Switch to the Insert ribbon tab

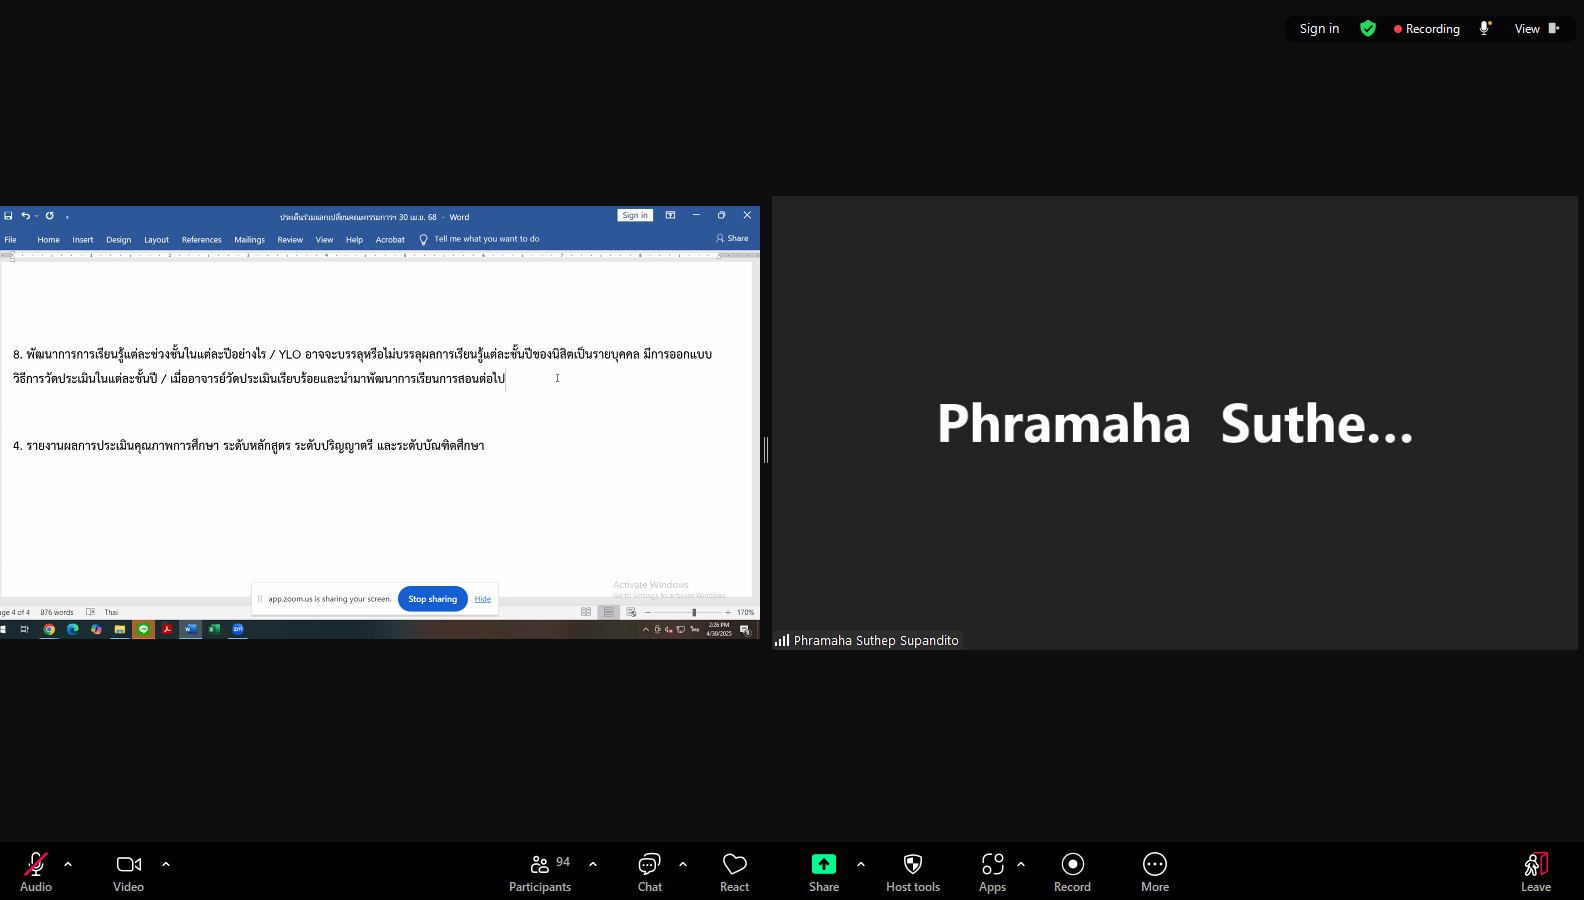83,240
